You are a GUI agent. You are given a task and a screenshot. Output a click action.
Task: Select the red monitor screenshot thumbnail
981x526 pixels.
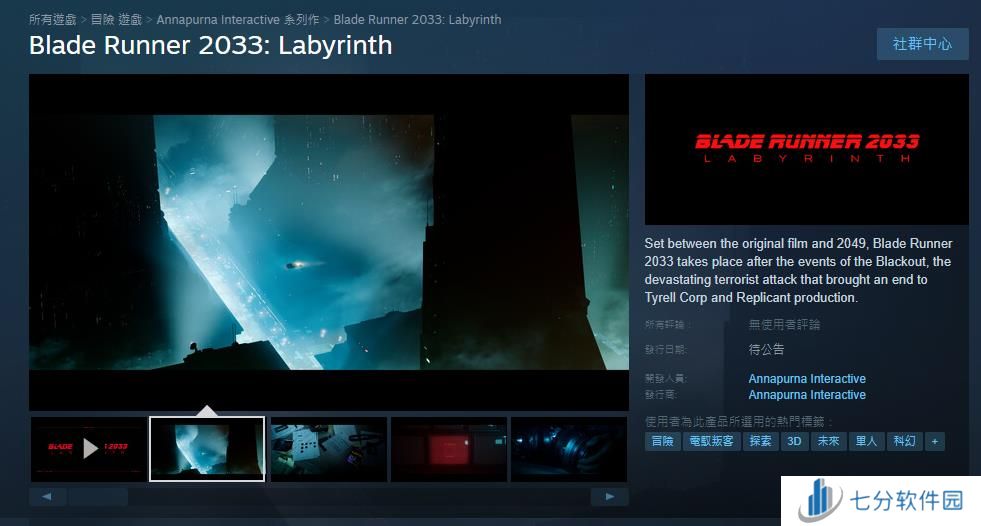pos(448,449)
